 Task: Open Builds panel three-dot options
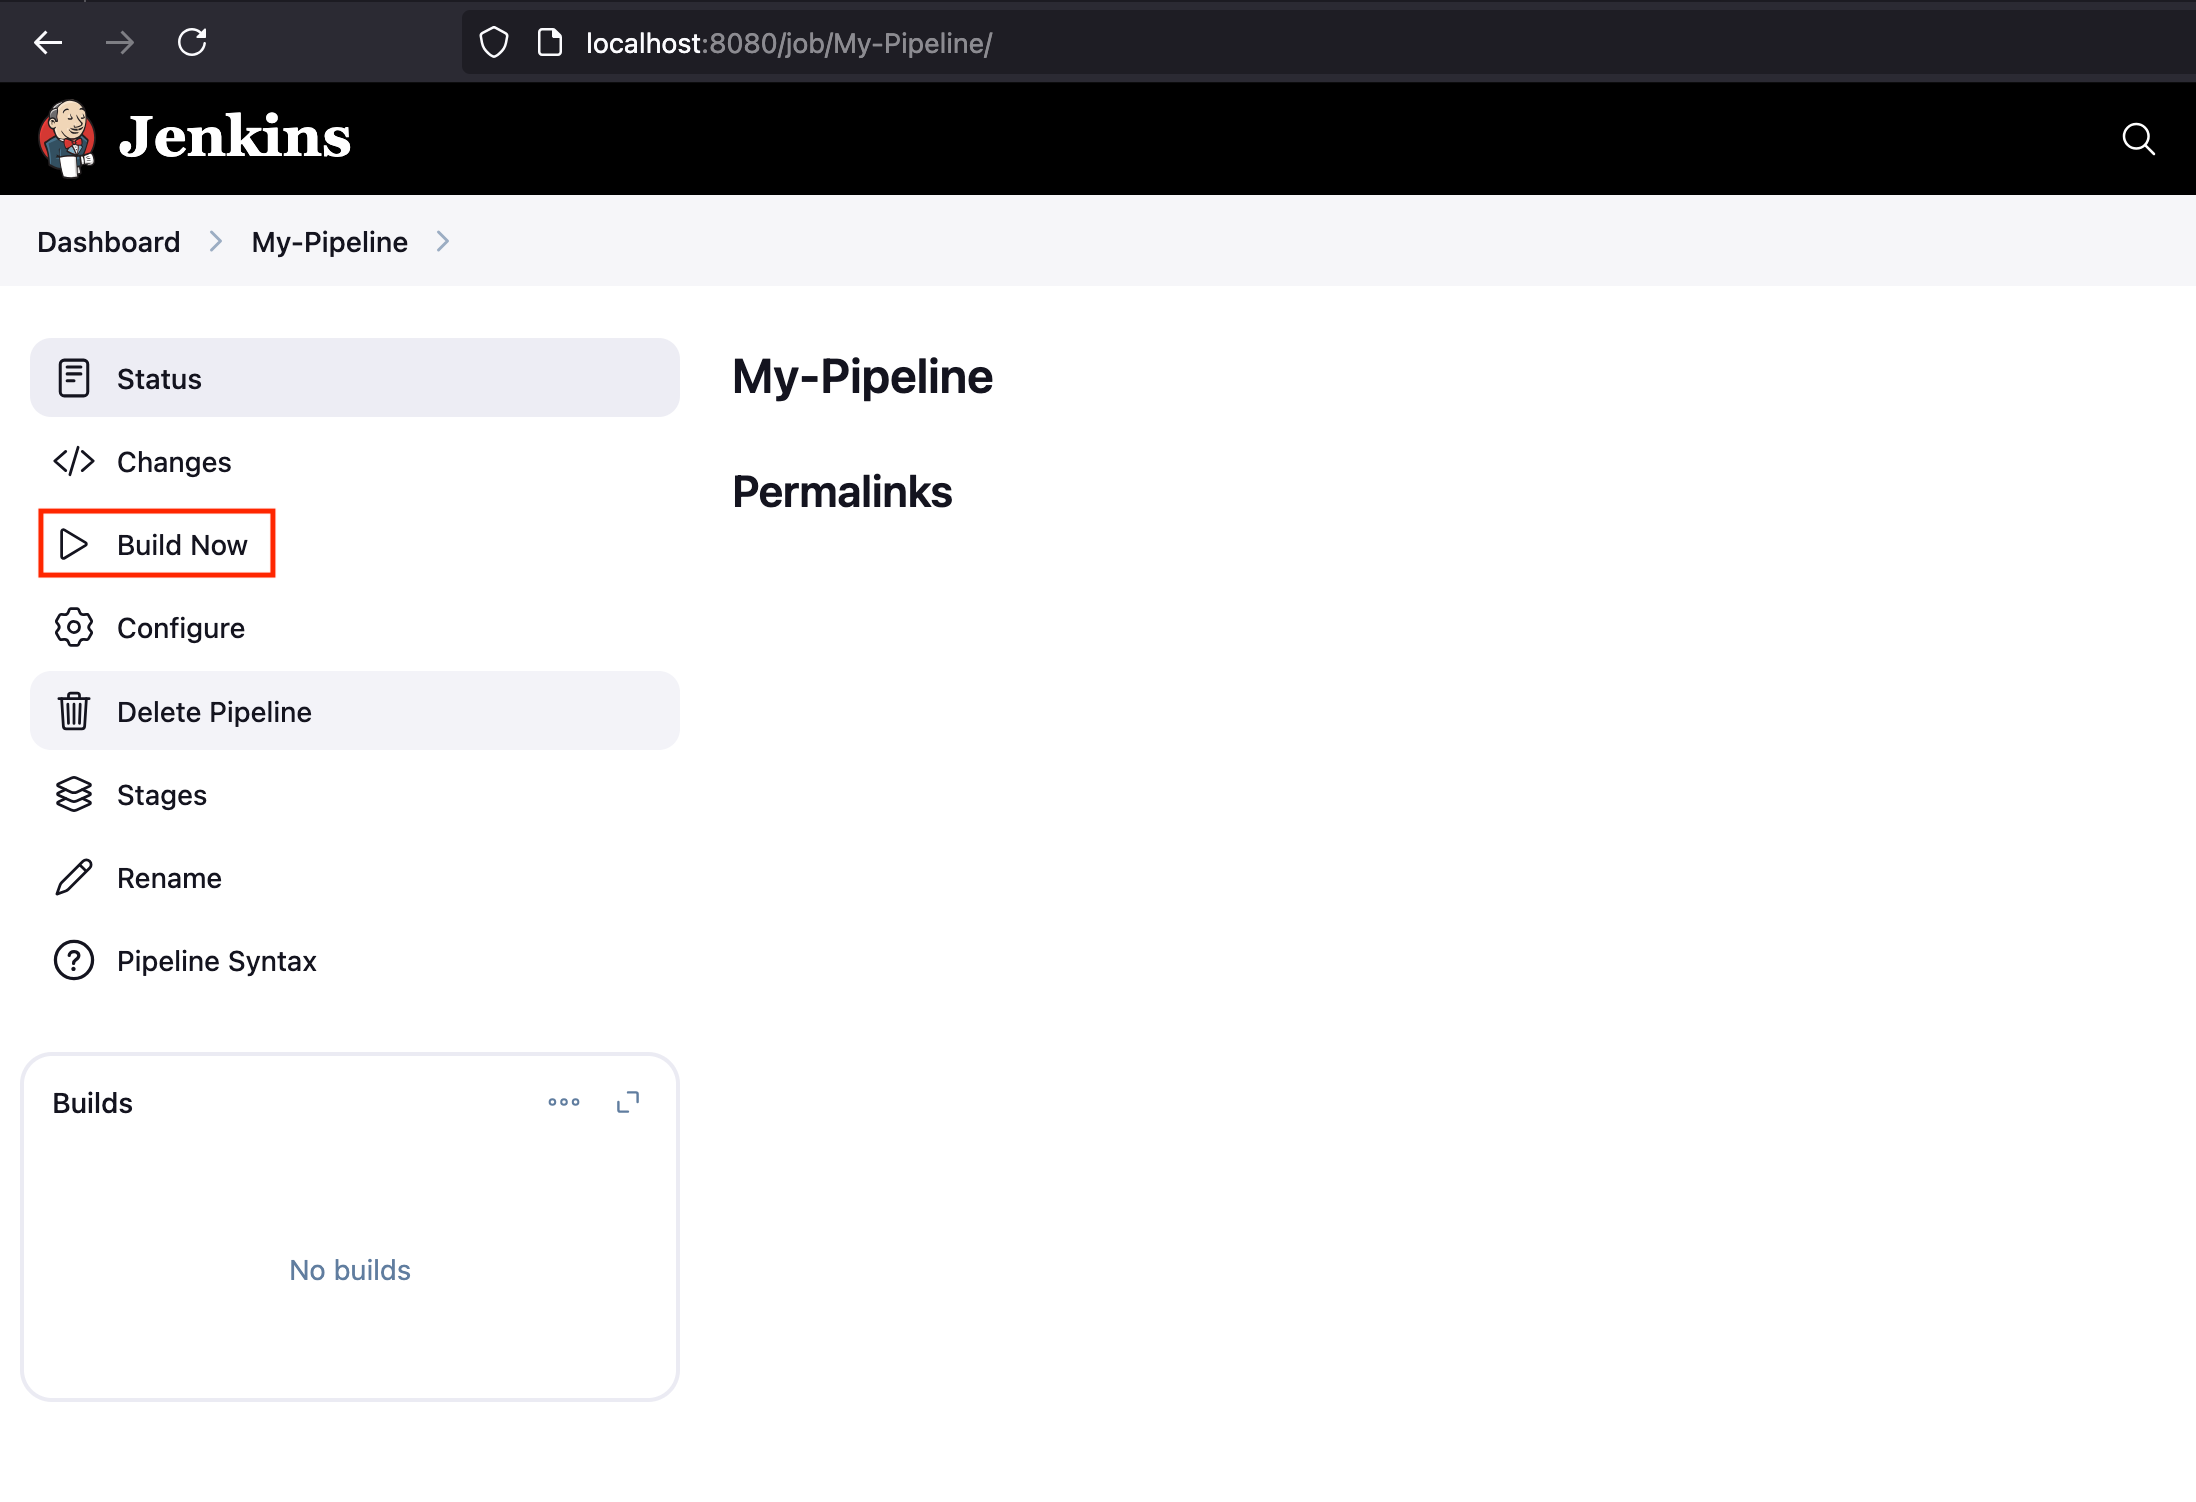(564, 1102)
